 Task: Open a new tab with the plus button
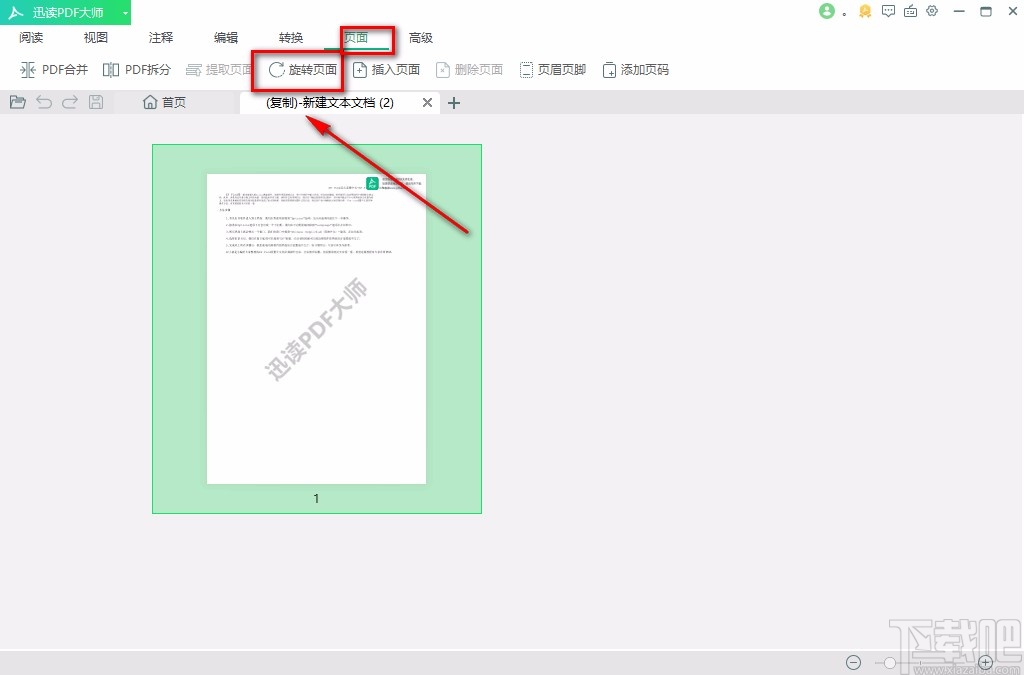454,102
